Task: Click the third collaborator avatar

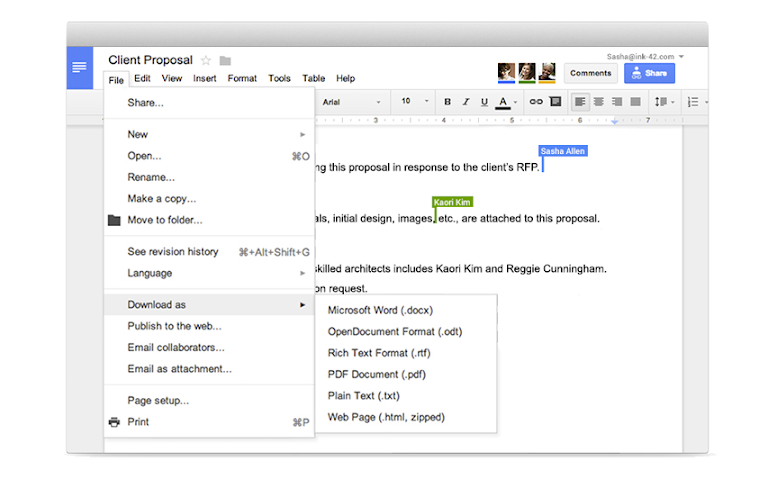Action: point(548,72)
